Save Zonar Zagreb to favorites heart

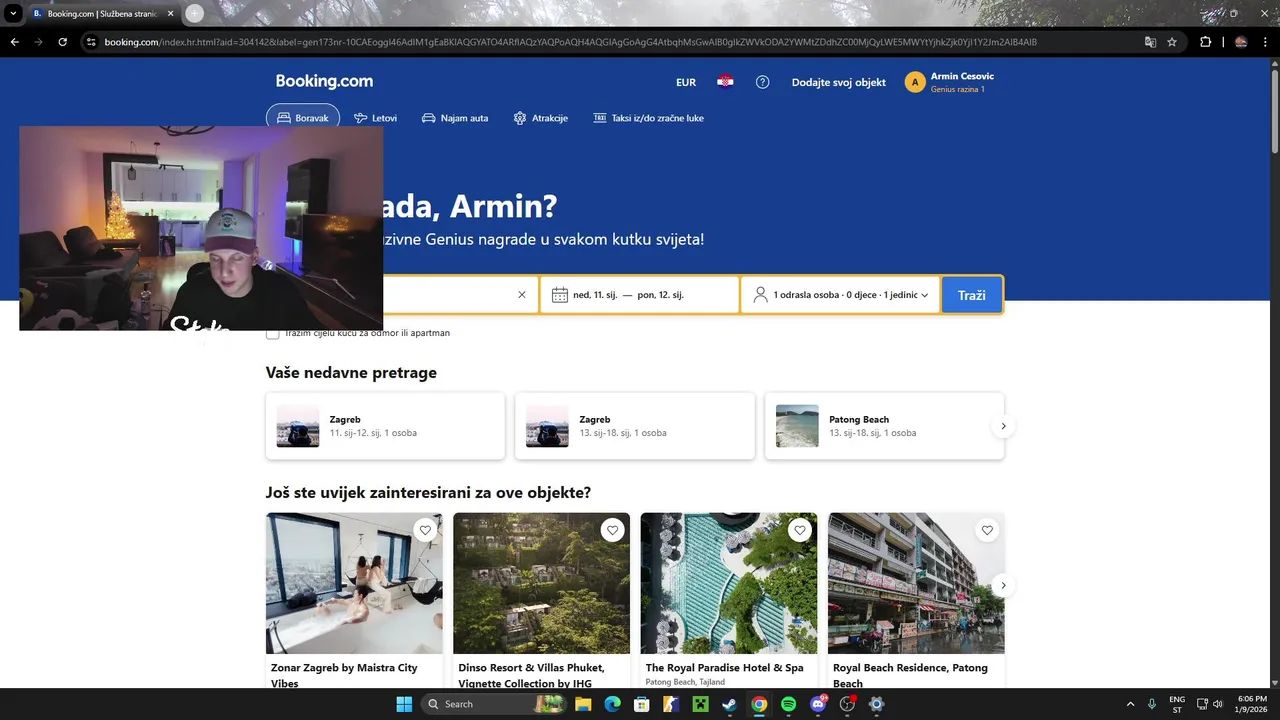tap(425, 531)
